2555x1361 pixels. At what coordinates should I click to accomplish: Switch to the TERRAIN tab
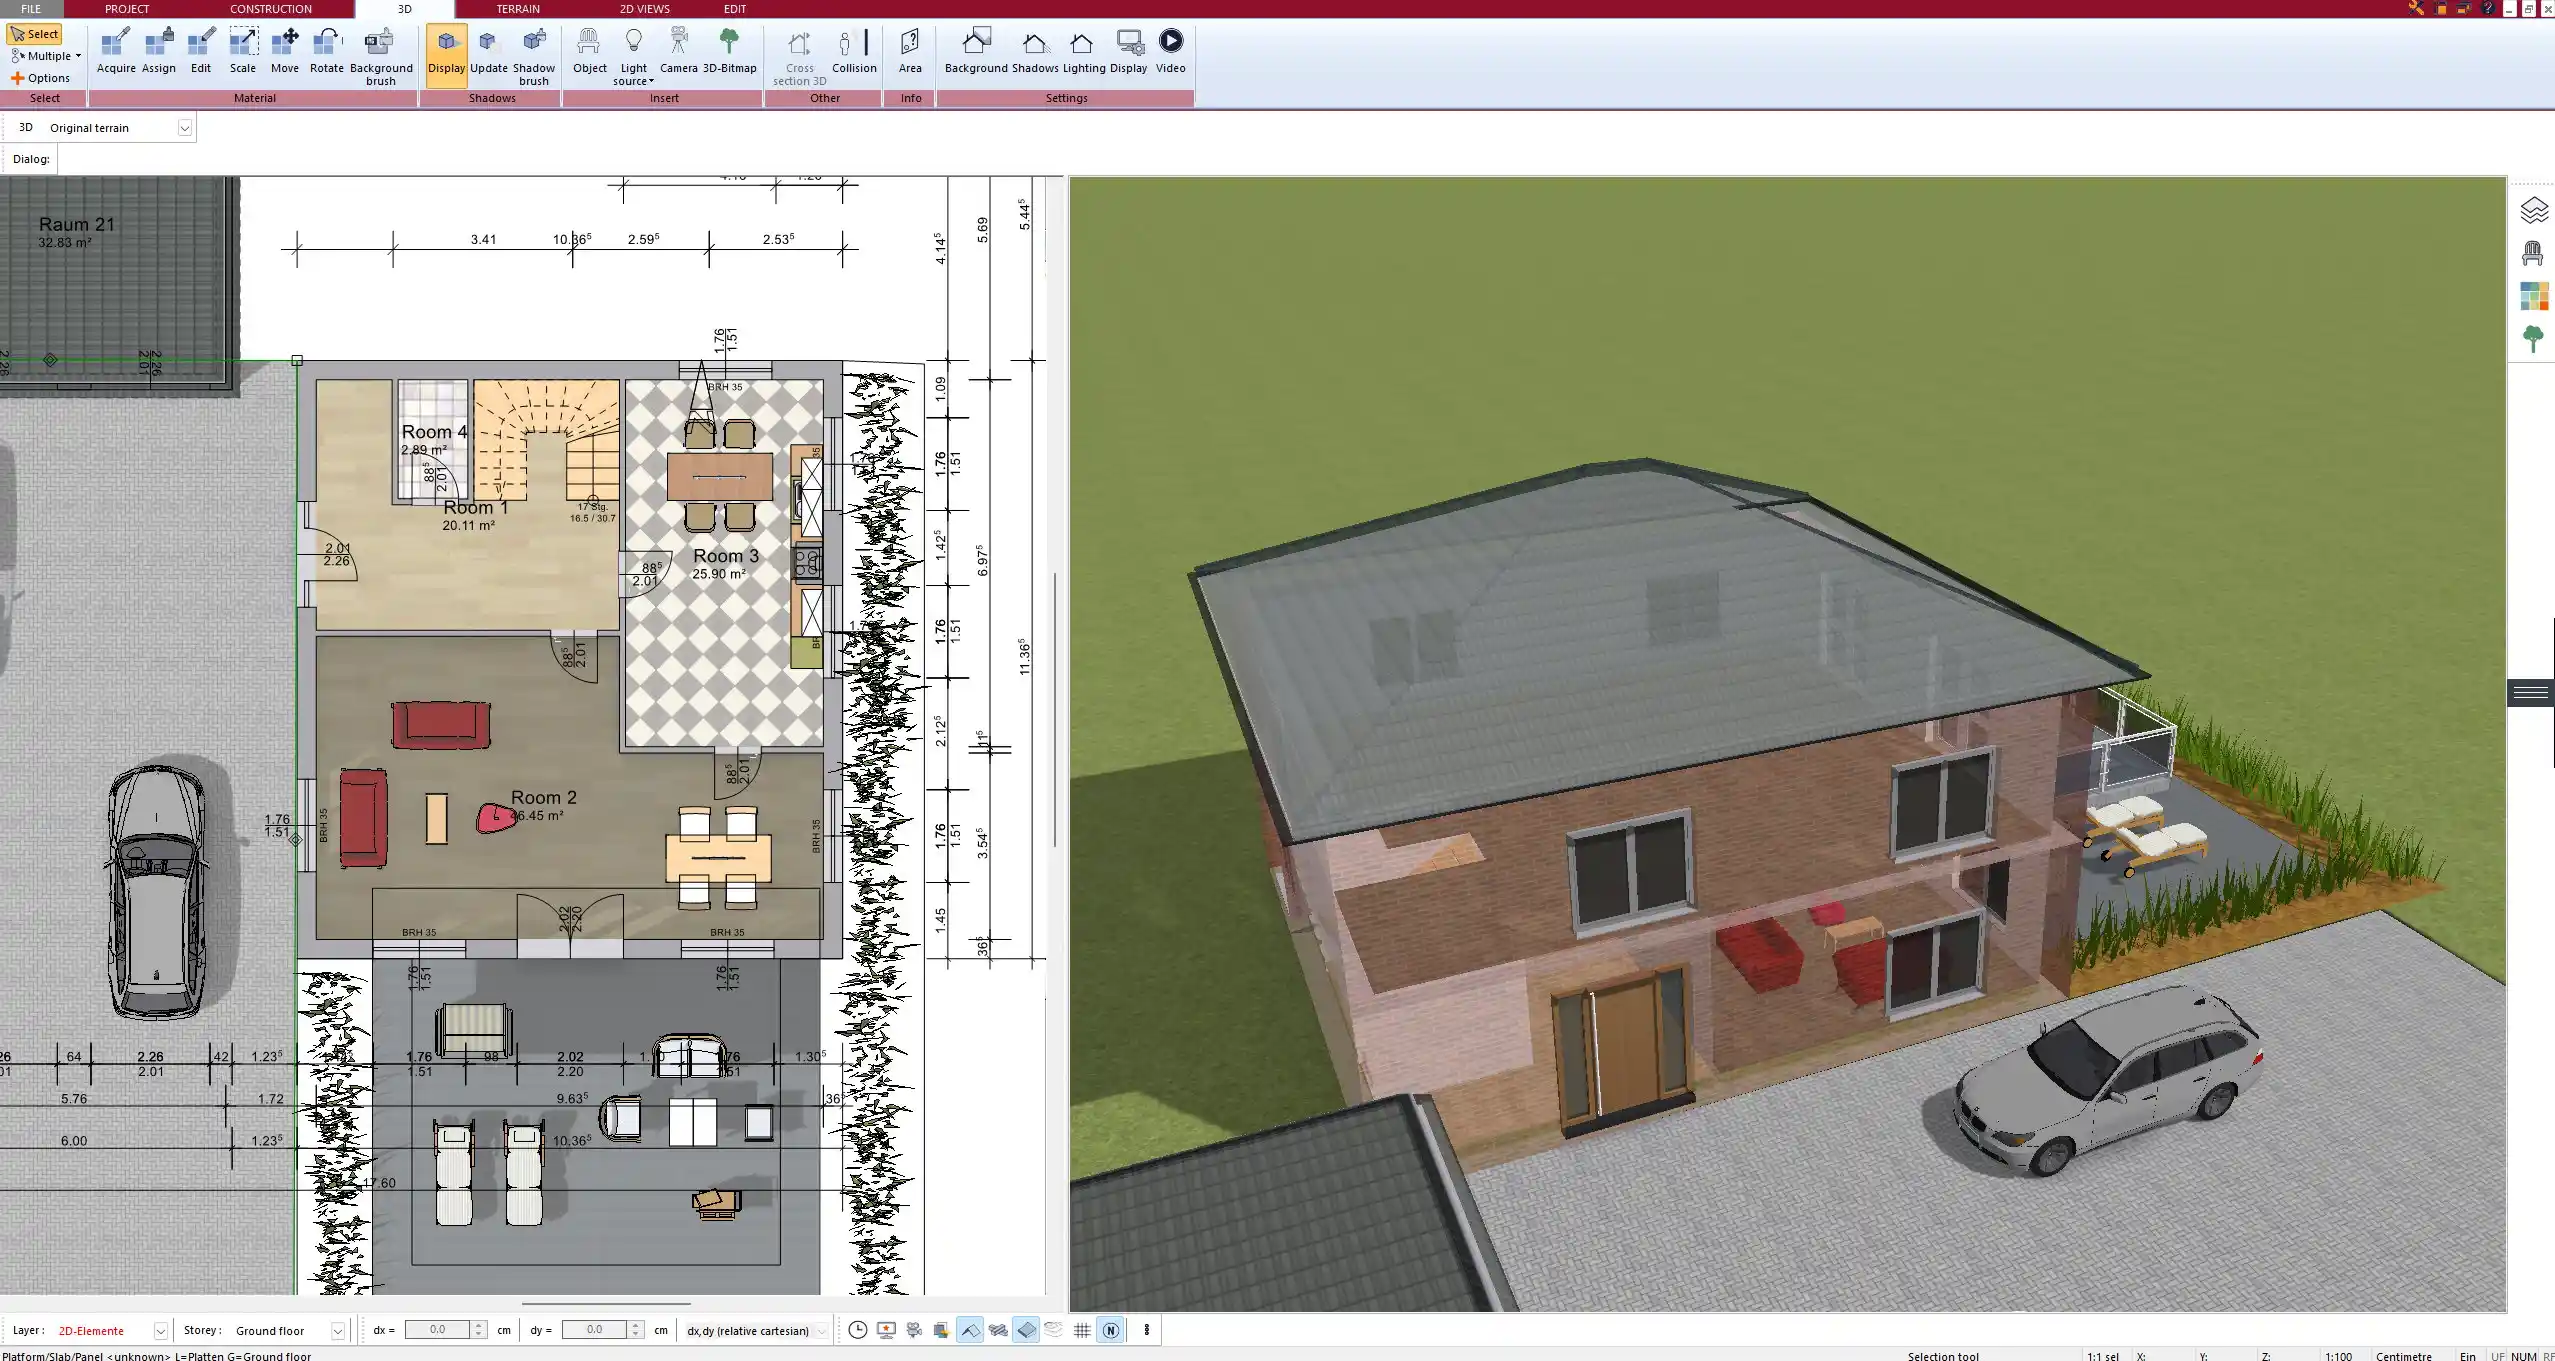[x=518, y=9]
